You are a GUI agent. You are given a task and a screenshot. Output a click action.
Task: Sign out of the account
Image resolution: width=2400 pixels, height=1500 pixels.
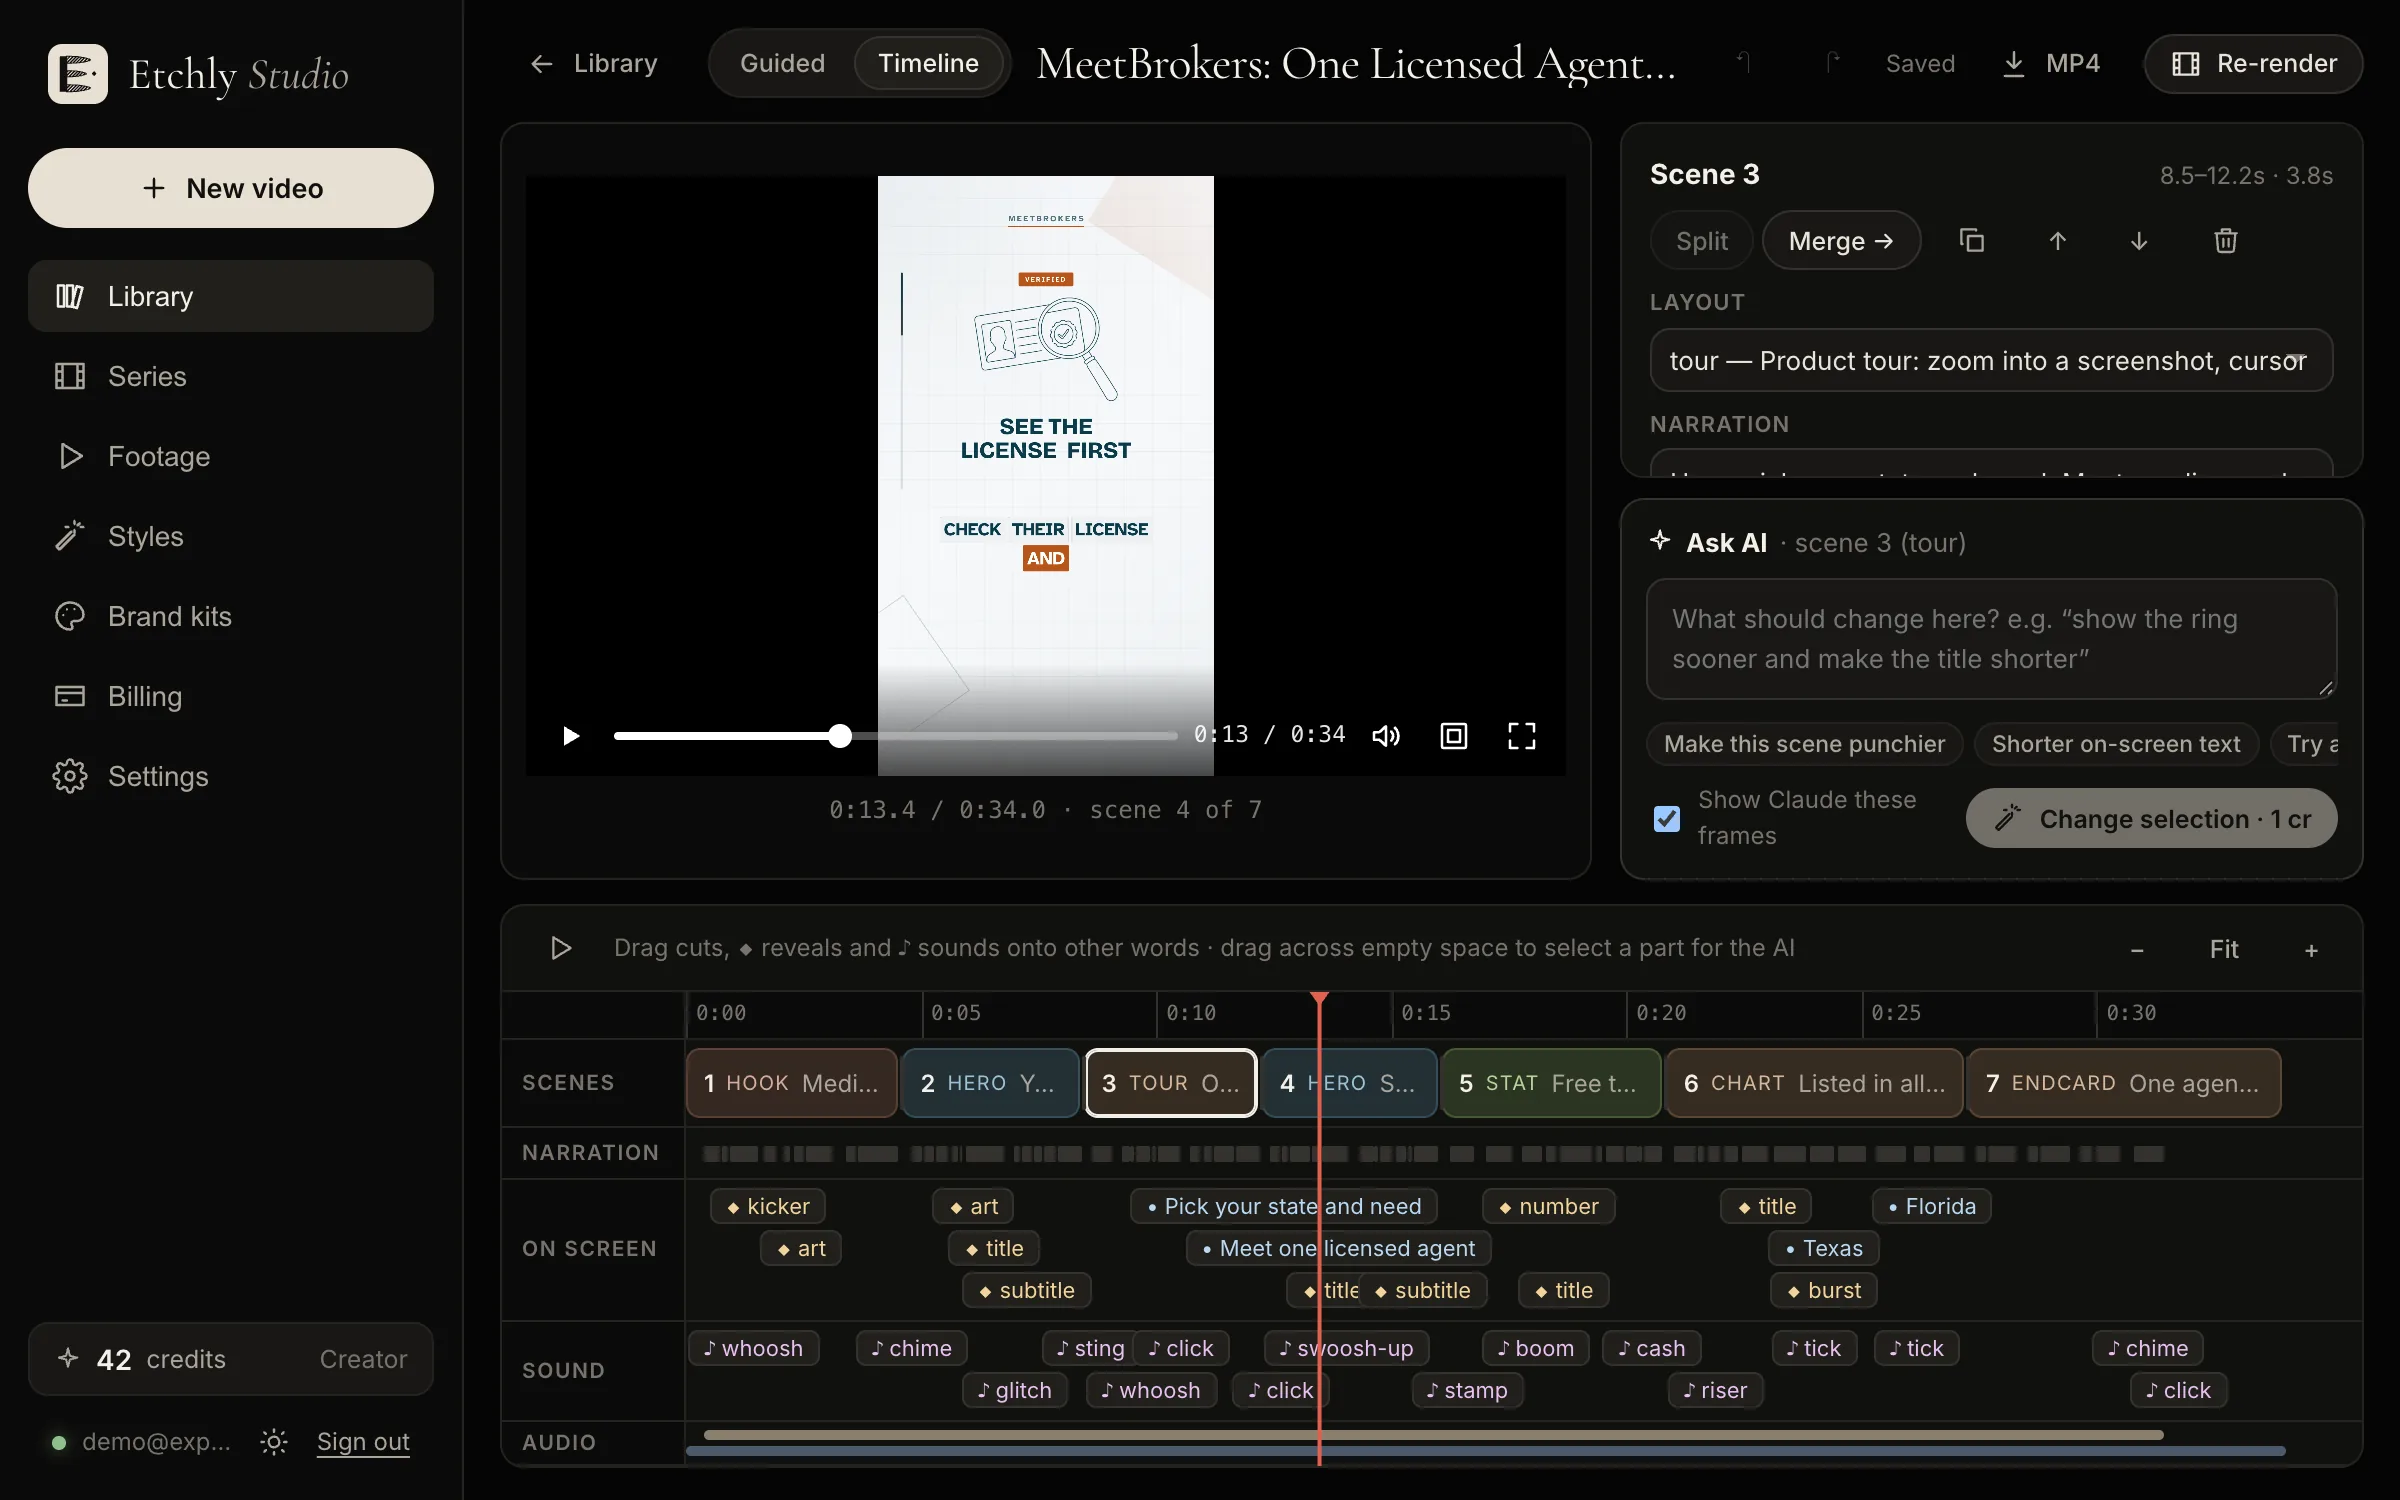[363, 1441]
